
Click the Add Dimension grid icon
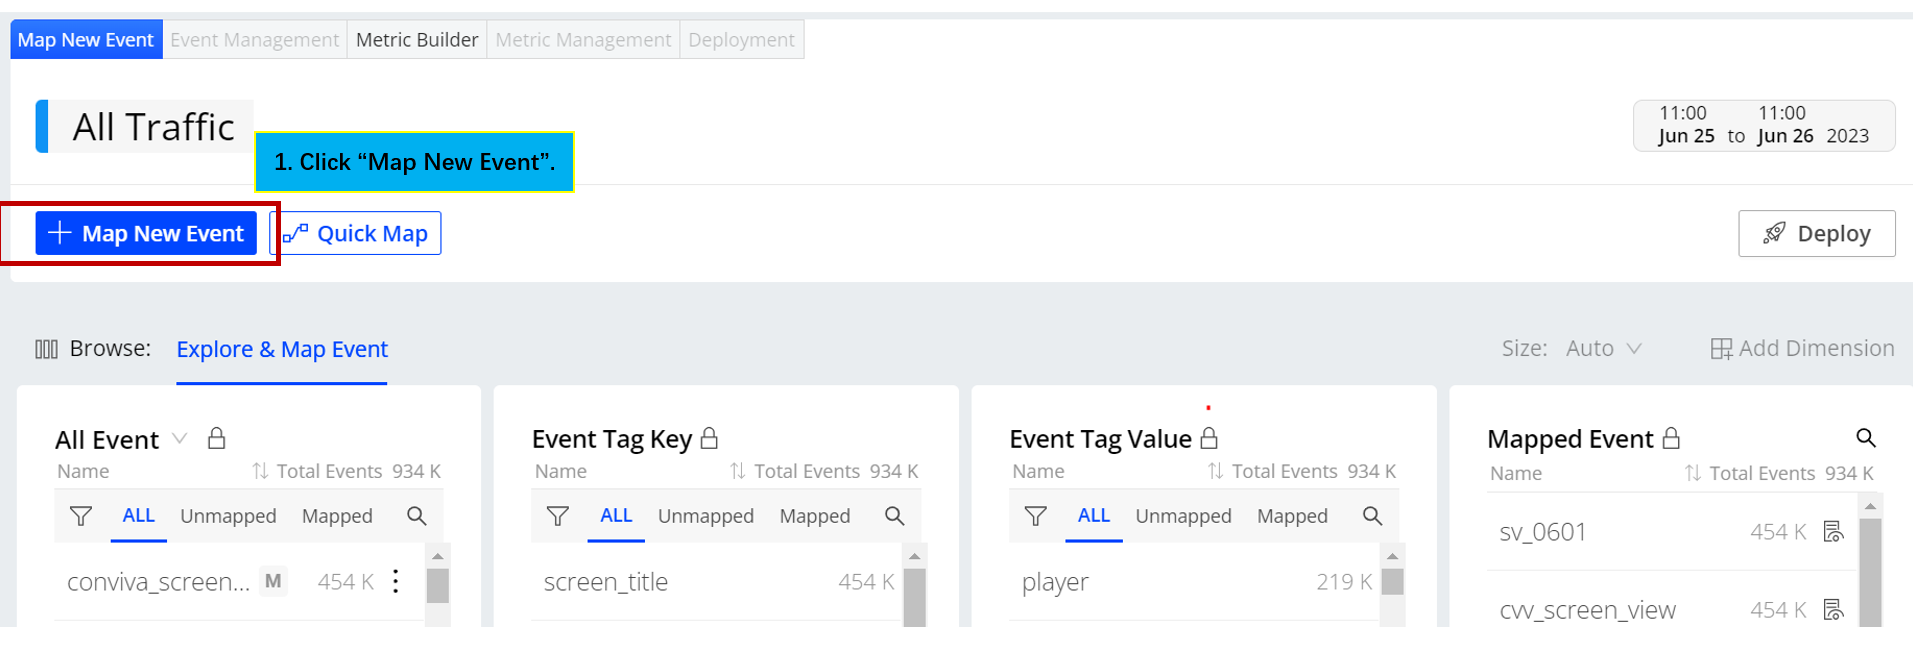coord(1721,349)
